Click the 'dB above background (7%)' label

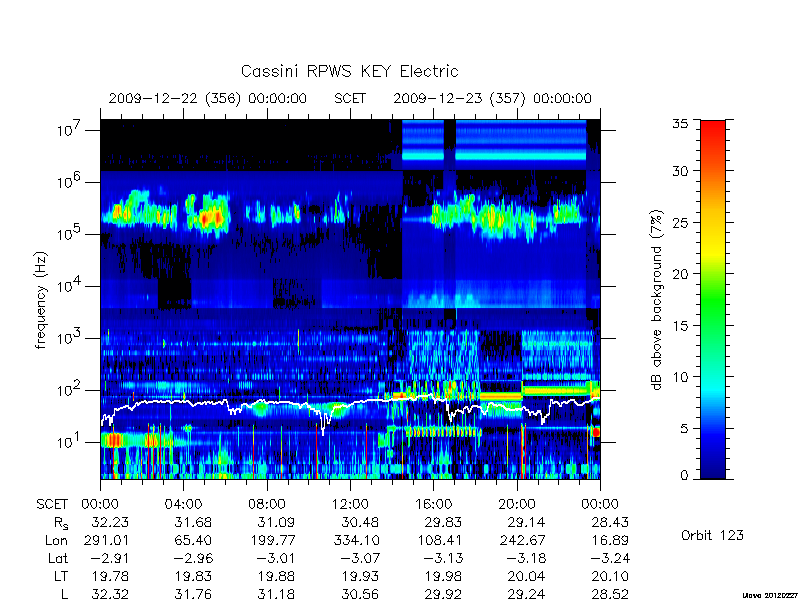[658, 300]
